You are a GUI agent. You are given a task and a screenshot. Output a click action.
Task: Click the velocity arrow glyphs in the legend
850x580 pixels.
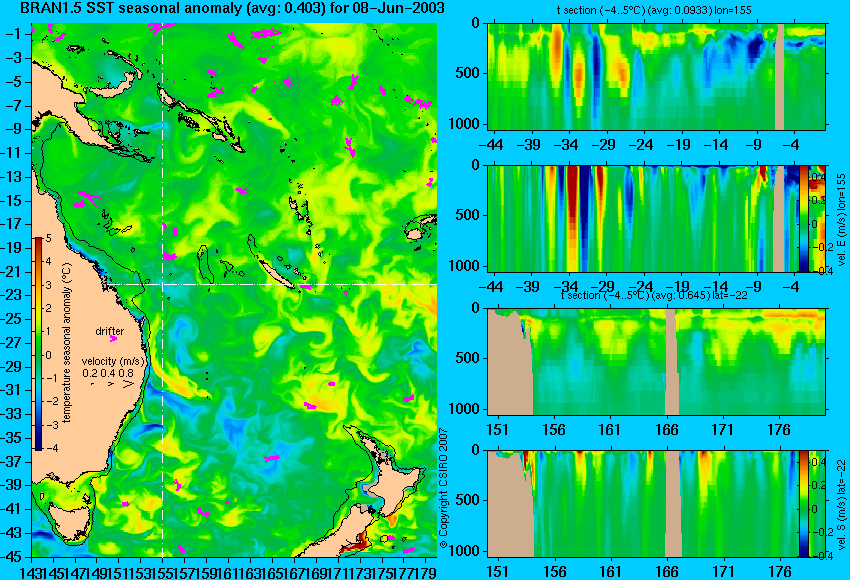point(113,384)
